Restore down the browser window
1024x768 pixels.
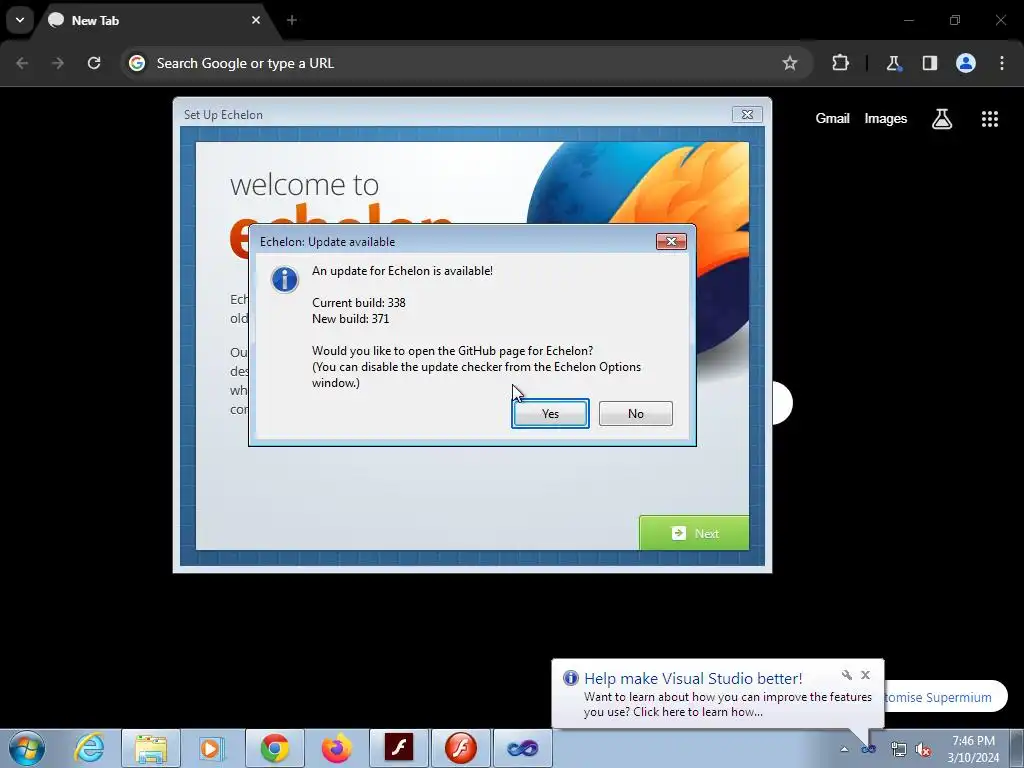pos(955,20)
